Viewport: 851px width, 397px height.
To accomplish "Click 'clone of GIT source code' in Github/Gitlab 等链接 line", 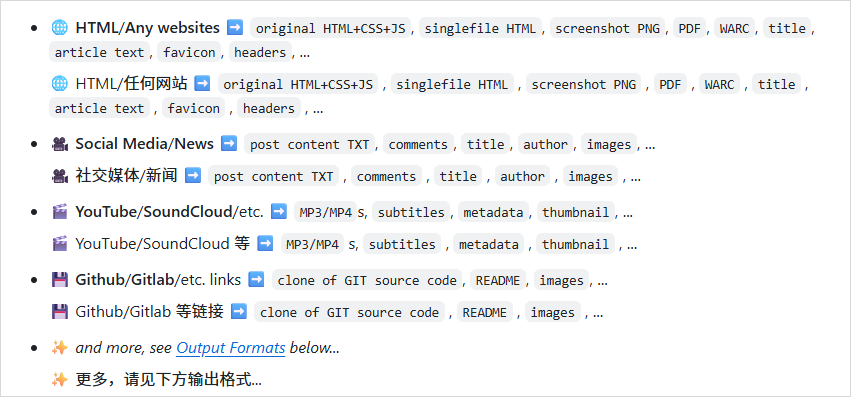I will (x=350, y=312).
